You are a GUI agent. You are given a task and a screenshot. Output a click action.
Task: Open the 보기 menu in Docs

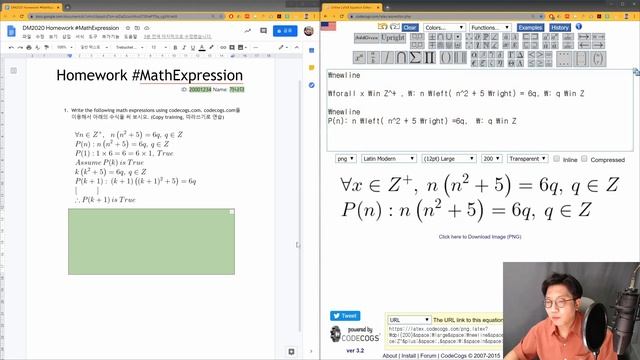tap(53, 37)
